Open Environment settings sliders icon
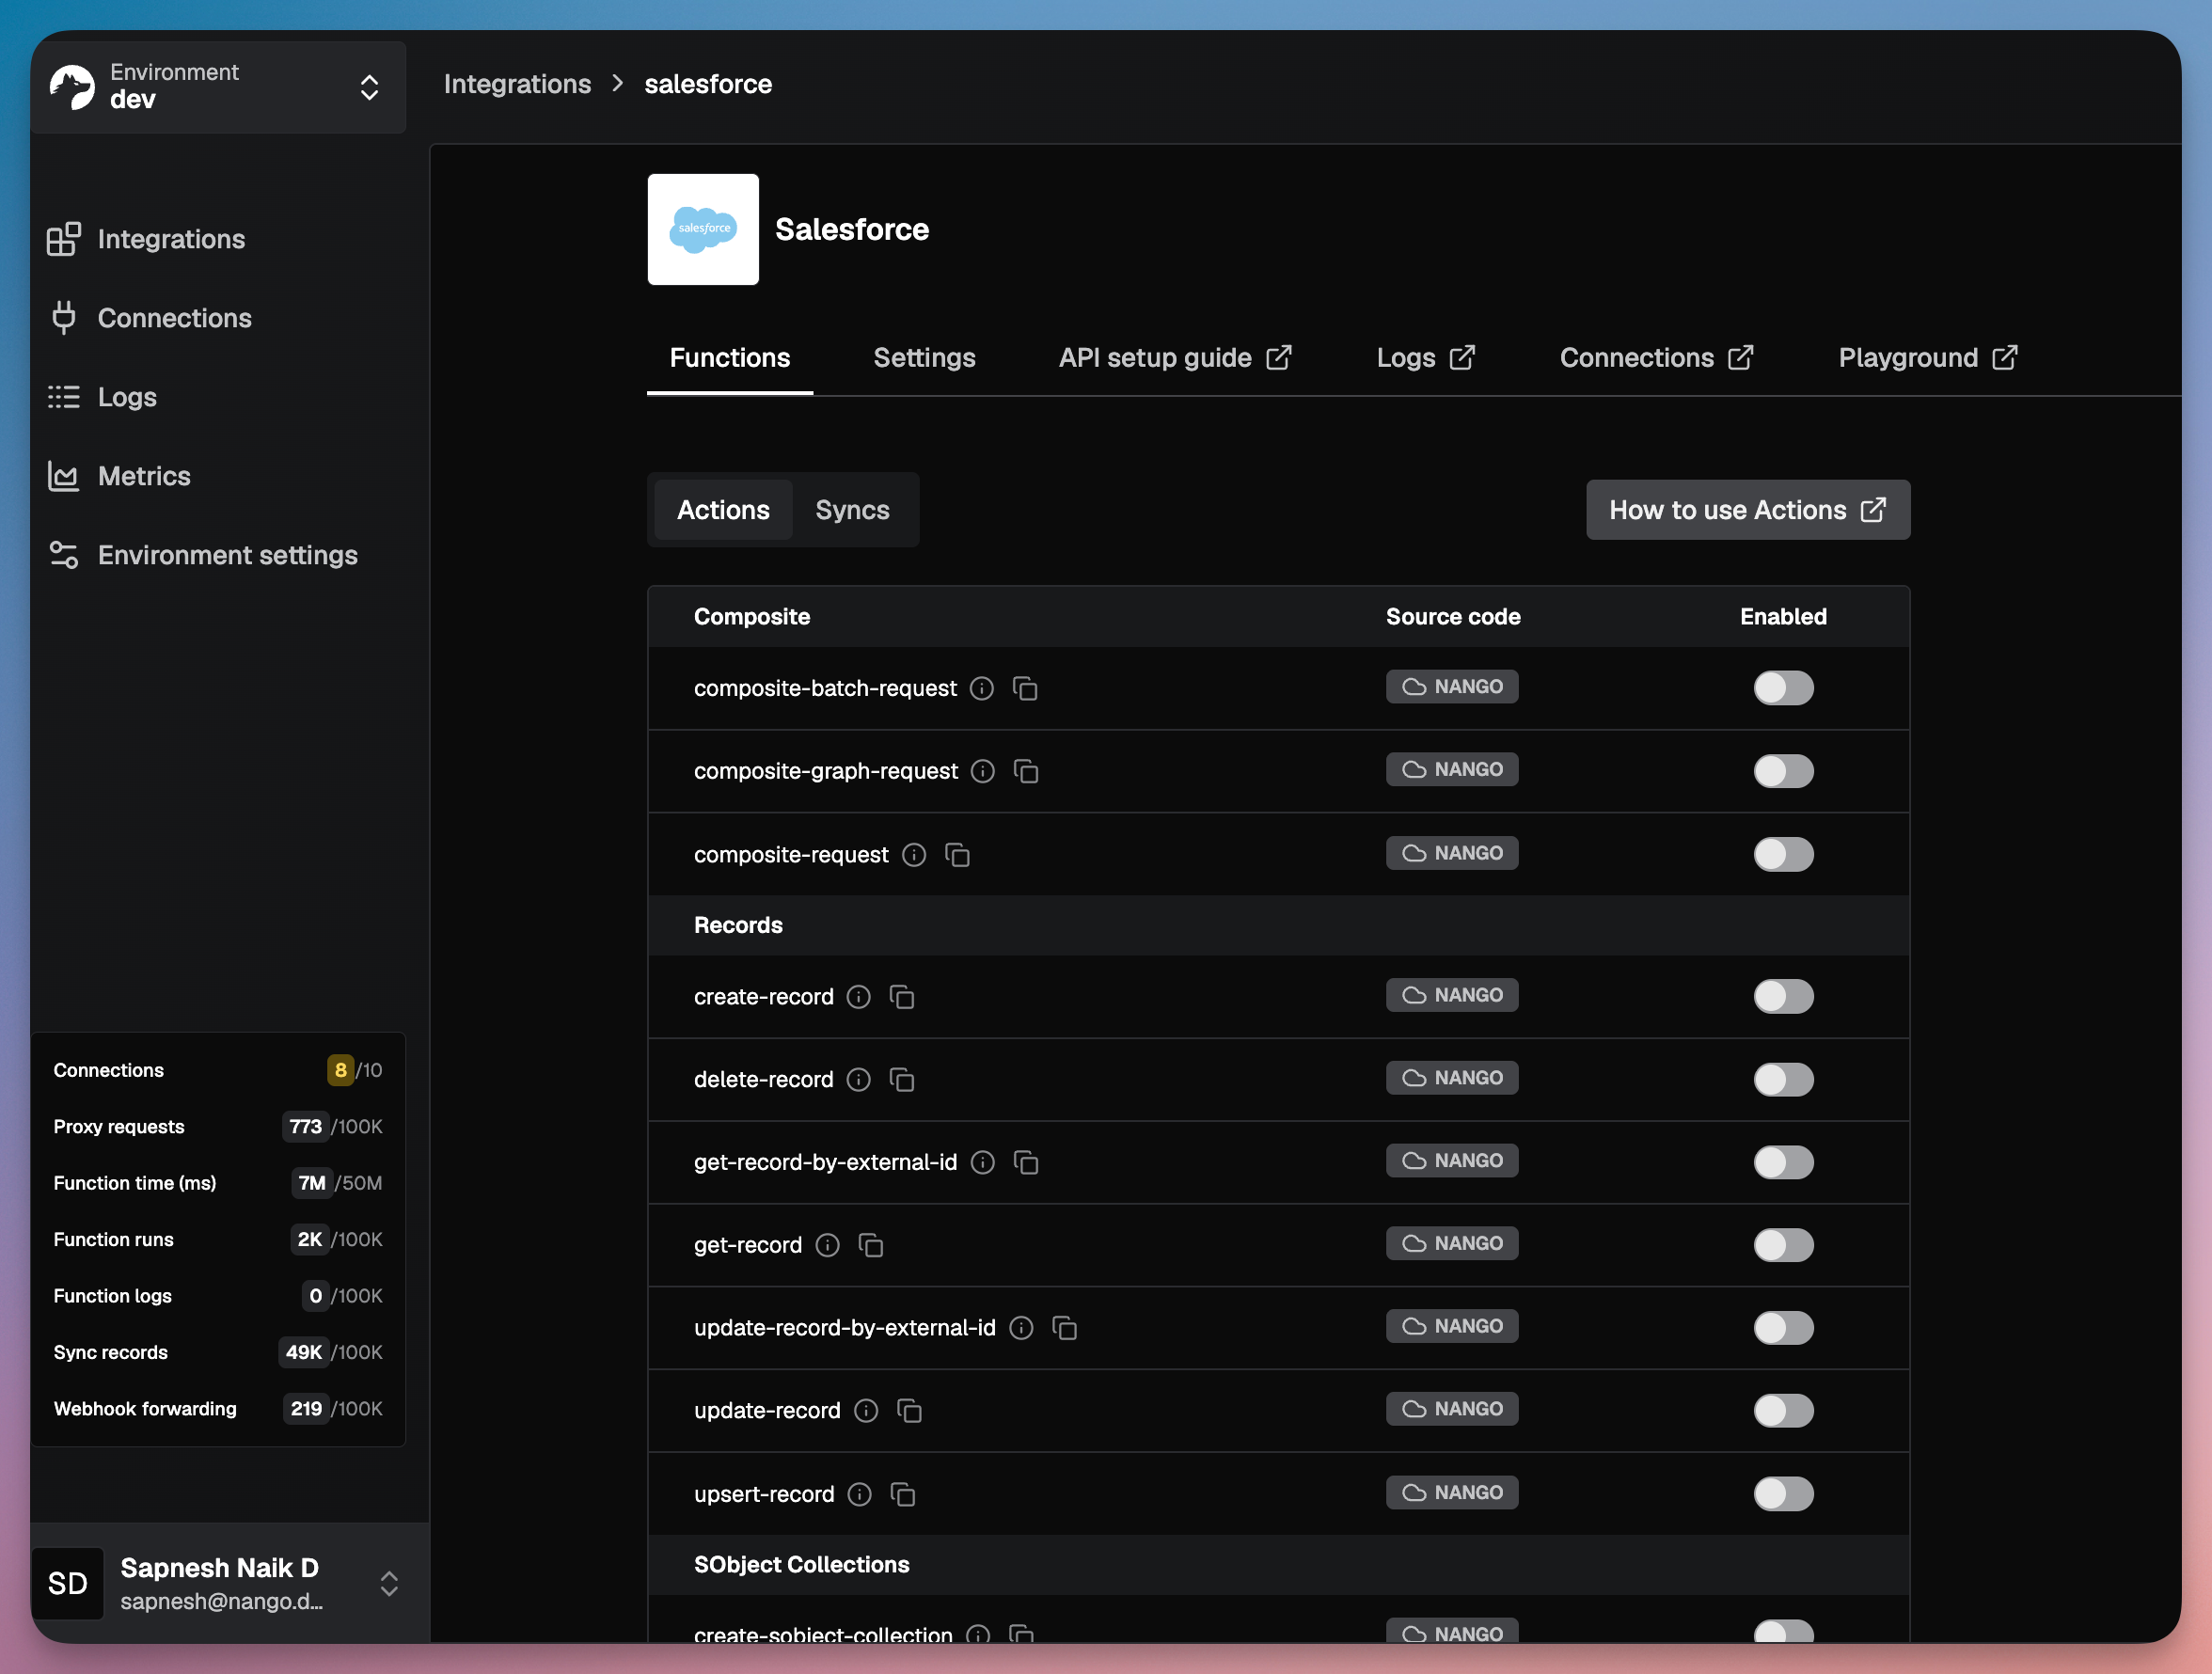Screen dimensions: 2212x1674 click(x=64, y=555)
